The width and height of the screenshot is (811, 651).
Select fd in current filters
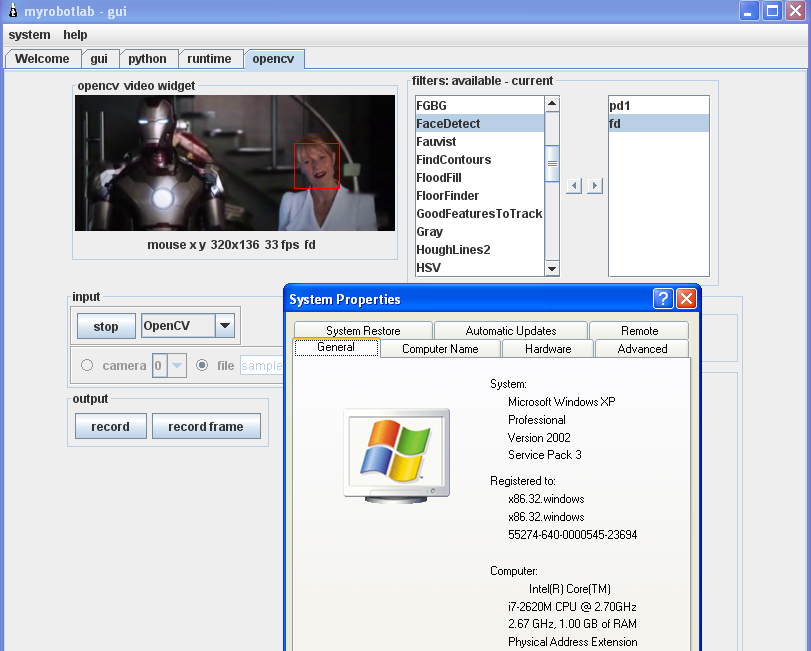(x=658, y=124)
